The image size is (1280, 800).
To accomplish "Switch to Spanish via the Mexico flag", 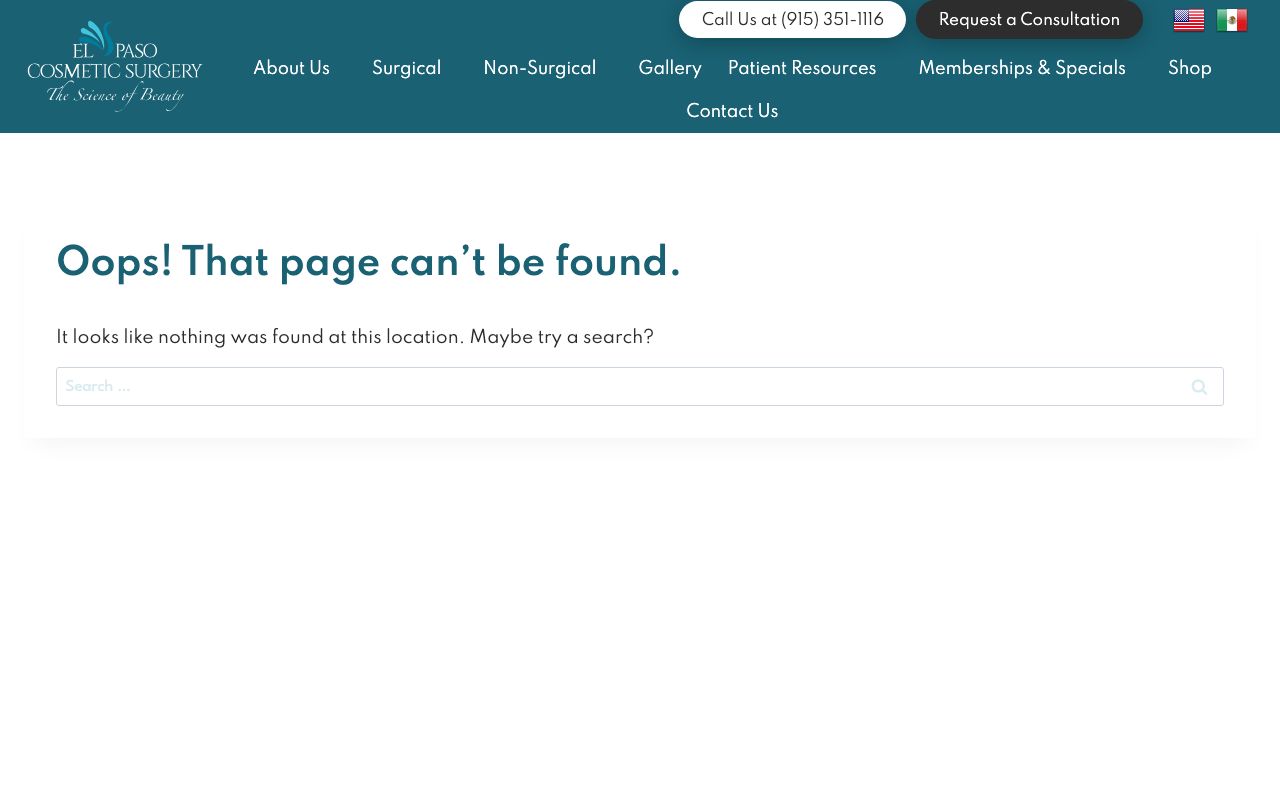I will (x=1231, y=20).
